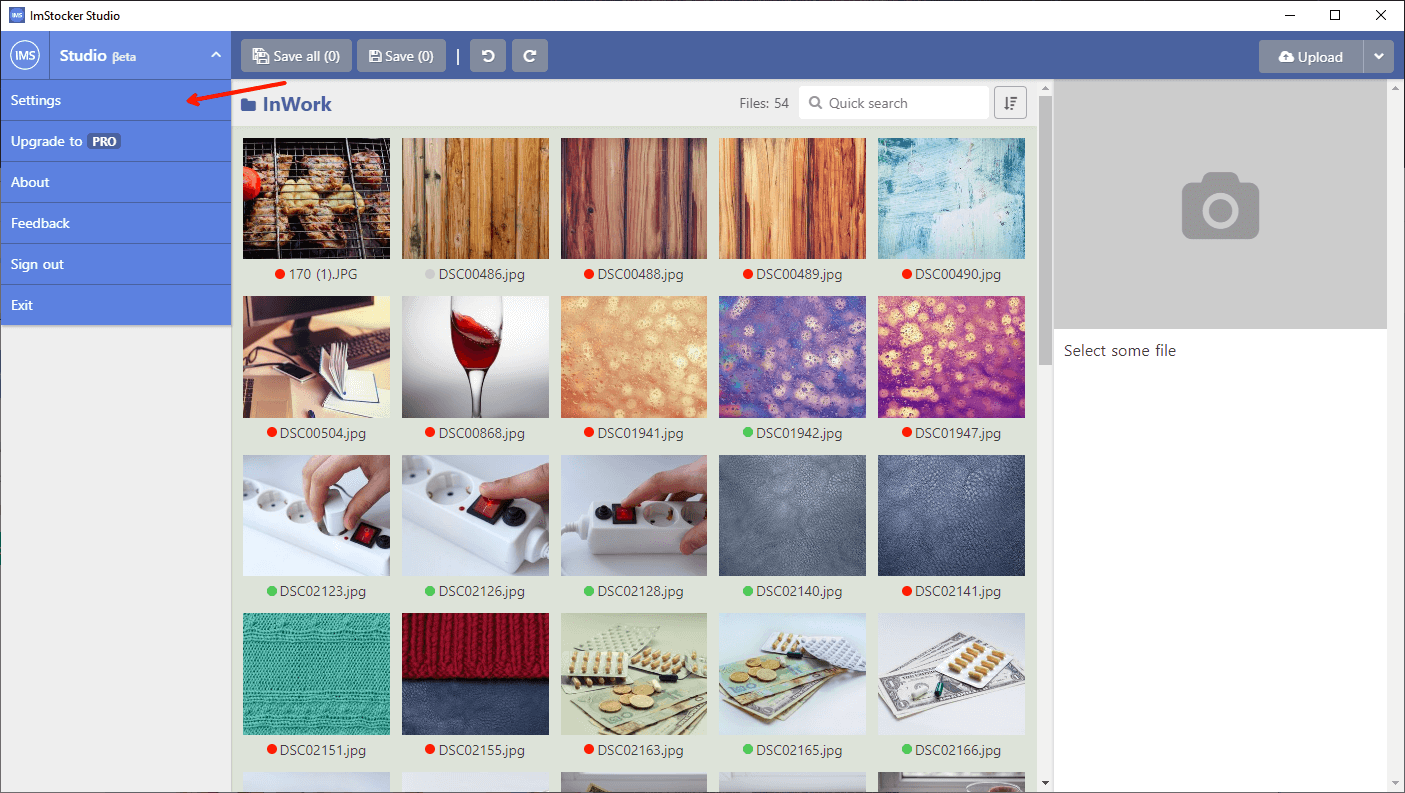The width and height of the screenshot is (1405, 793).
Task: Click the camera preview placeholder
Action: (1220, 205)
